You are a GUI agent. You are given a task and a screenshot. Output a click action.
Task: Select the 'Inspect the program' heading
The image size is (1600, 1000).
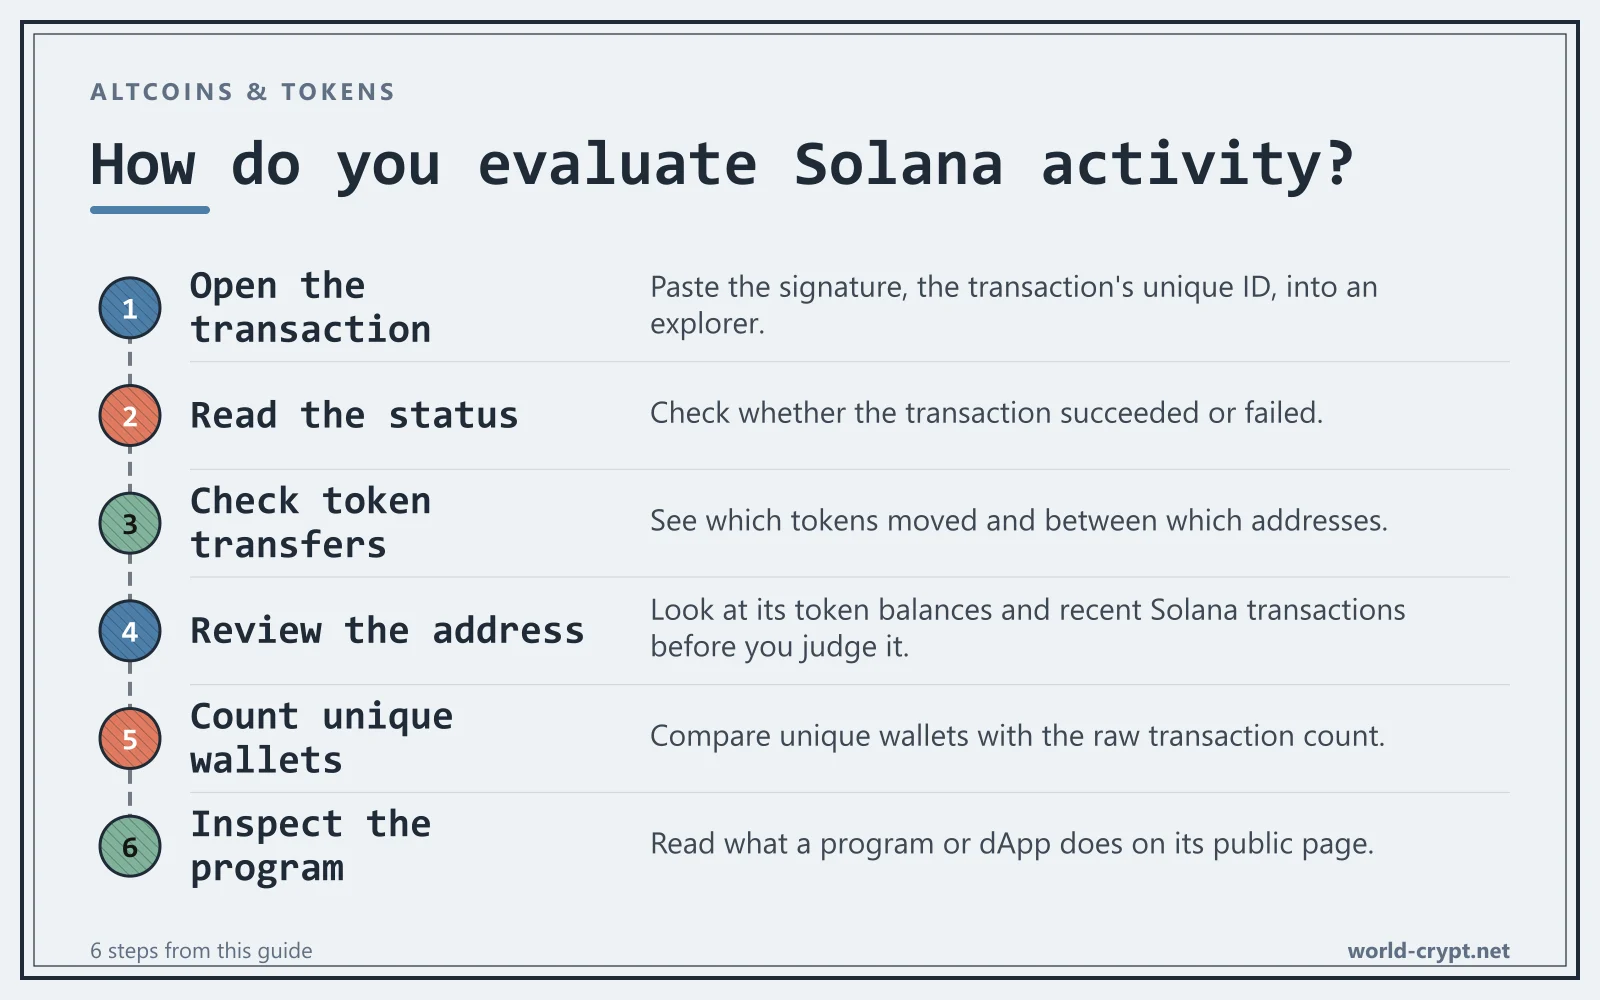311,847
